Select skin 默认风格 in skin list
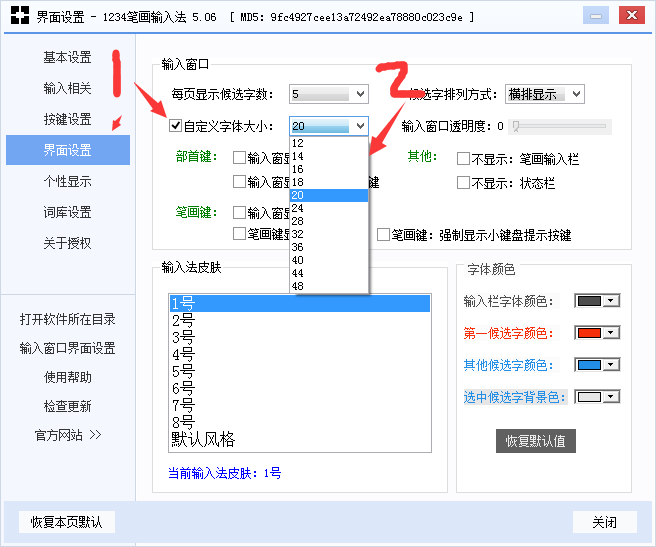This screenshot has height=547, width=656. (203, 440)
